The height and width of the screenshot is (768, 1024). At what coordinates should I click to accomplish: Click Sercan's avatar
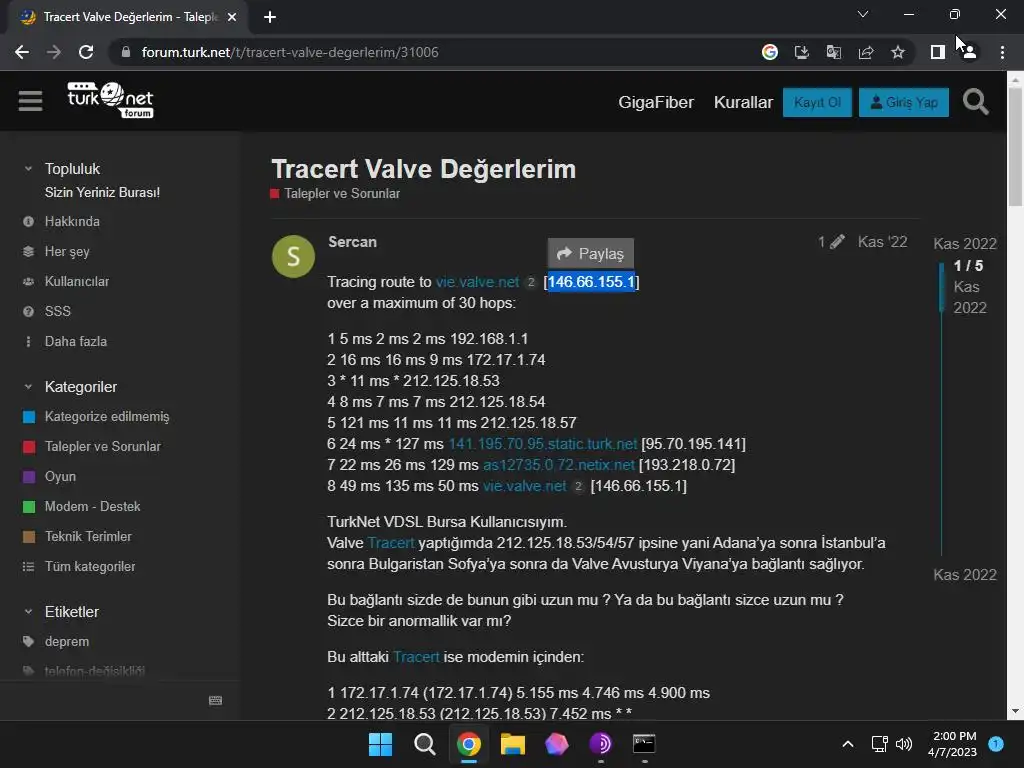pos(293,257)
